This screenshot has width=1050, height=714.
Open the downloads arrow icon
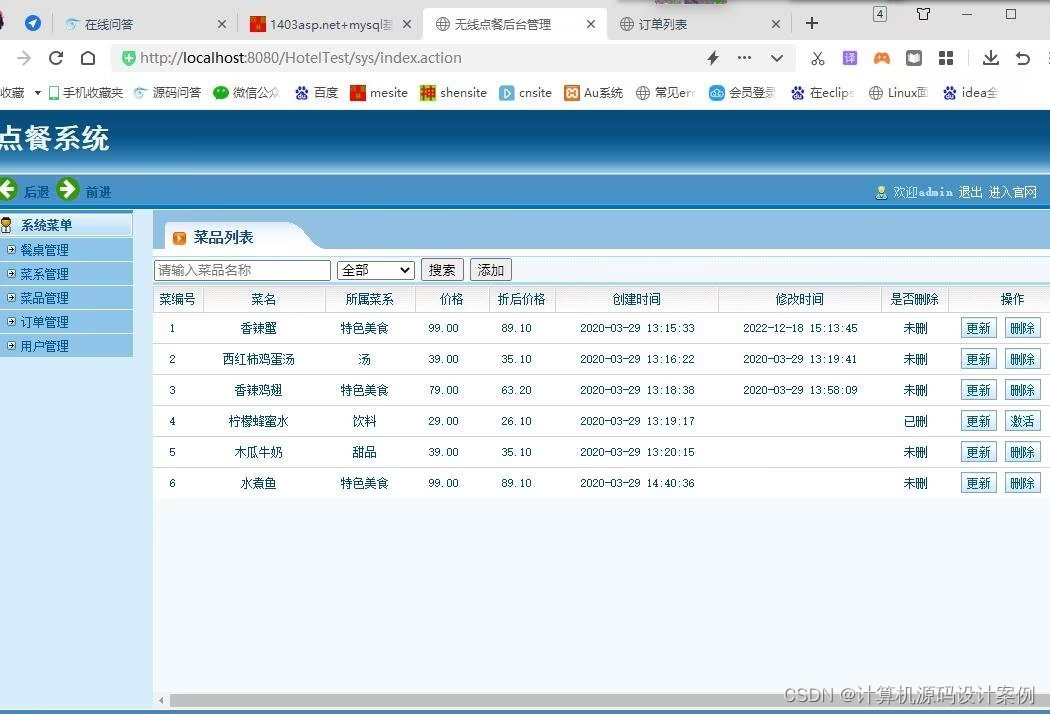[x=990, y=58]
